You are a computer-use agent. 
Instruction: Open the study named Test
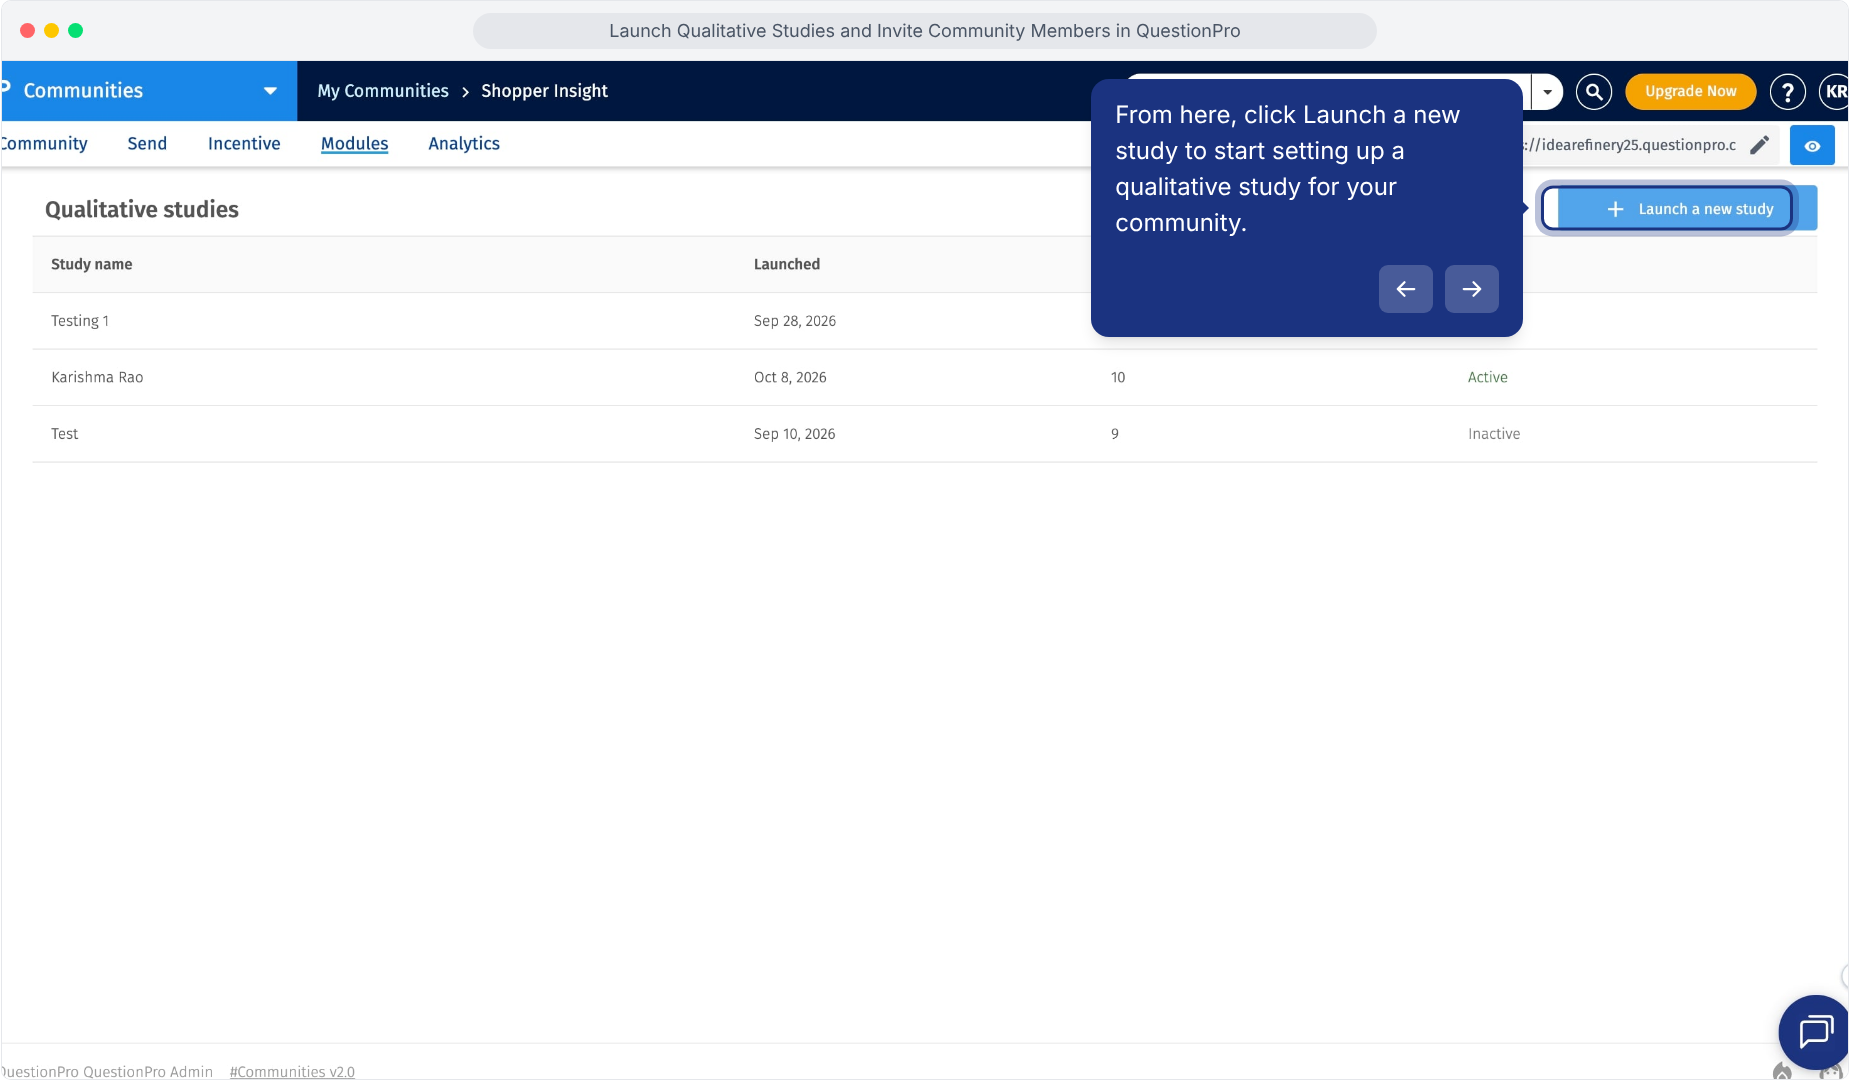click(64, 434)
